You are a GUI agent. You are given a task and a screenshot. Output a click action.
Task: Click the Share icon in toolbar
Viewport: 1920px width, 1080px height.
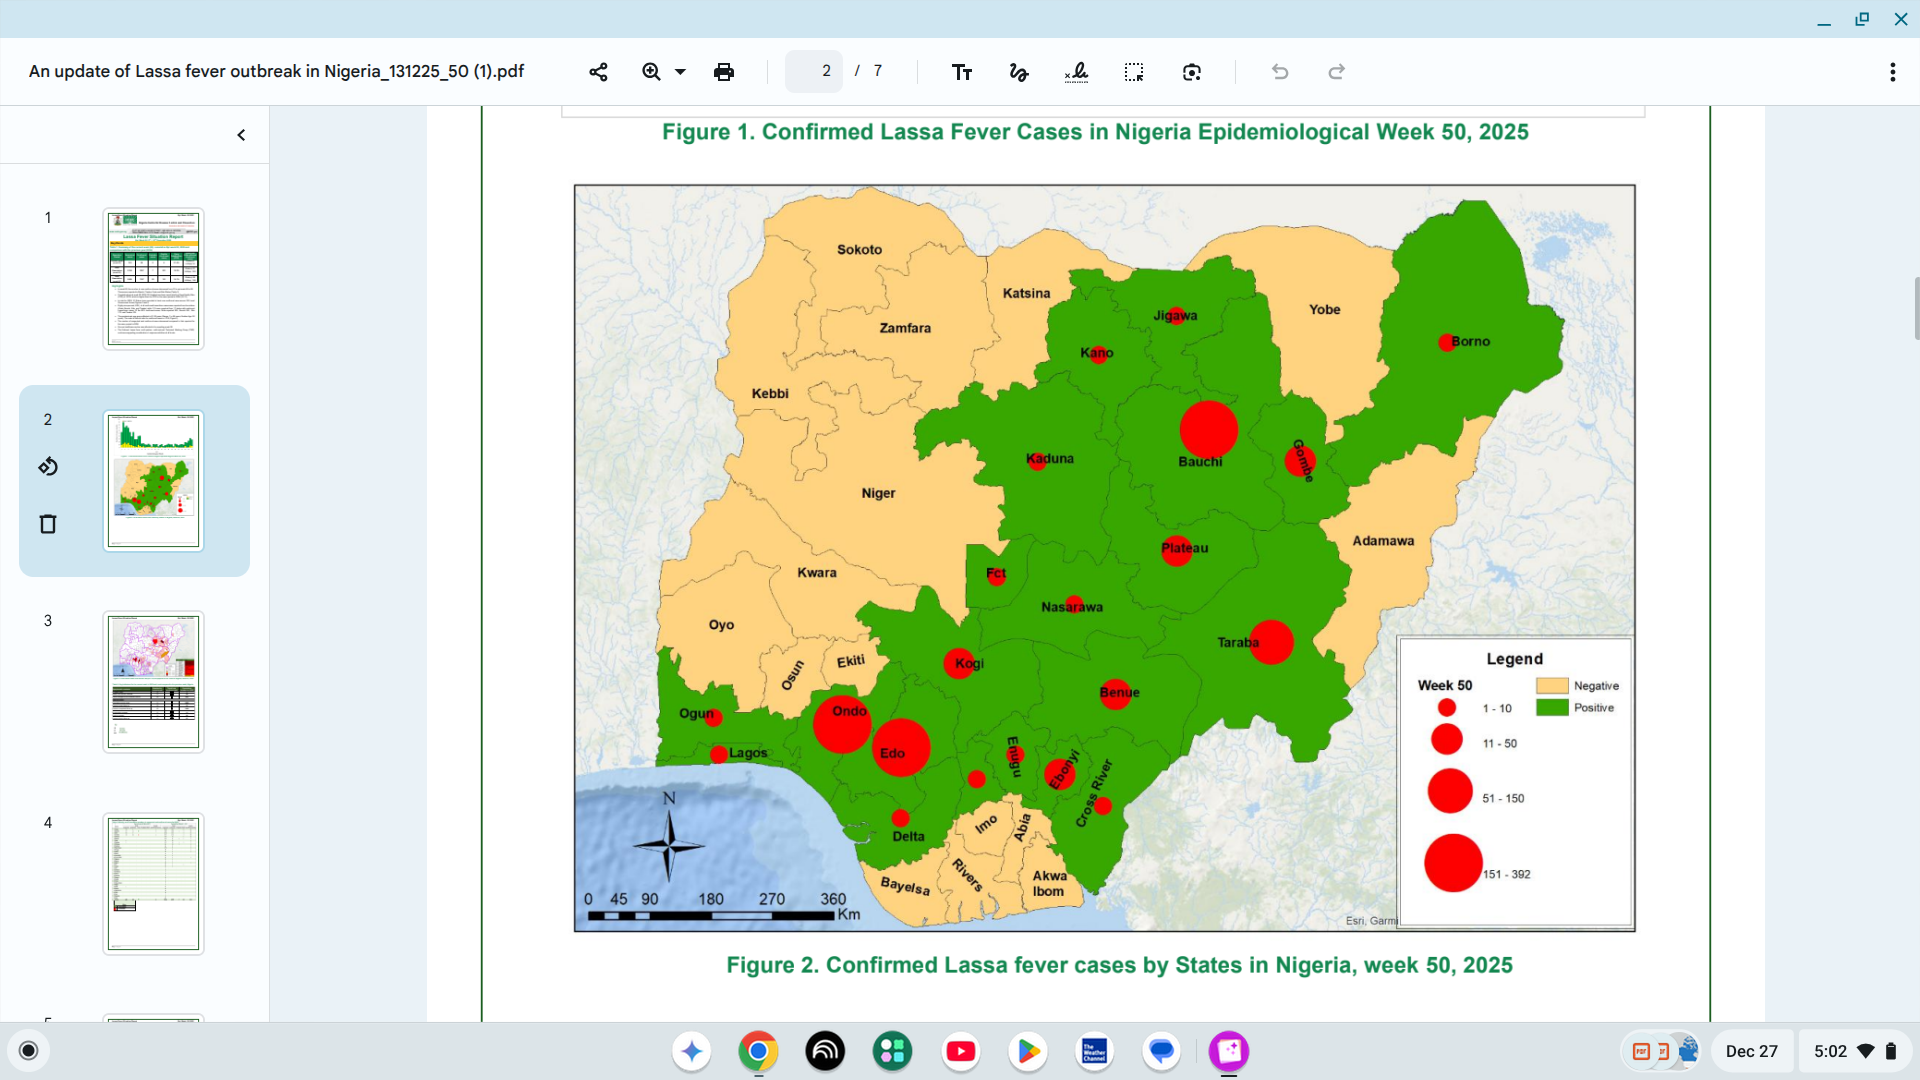click(598, 72)
